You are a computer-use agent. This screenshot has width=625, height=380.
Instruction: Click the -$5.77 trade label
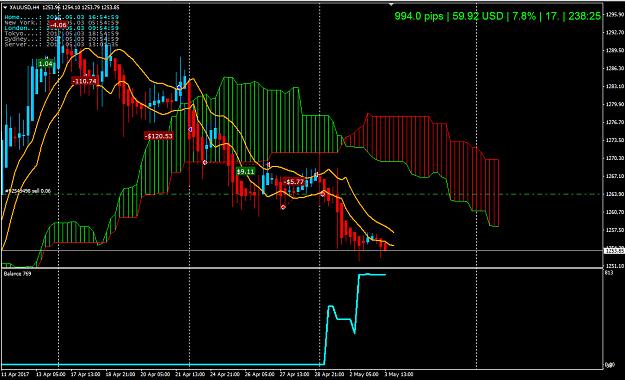pos(295,181)
